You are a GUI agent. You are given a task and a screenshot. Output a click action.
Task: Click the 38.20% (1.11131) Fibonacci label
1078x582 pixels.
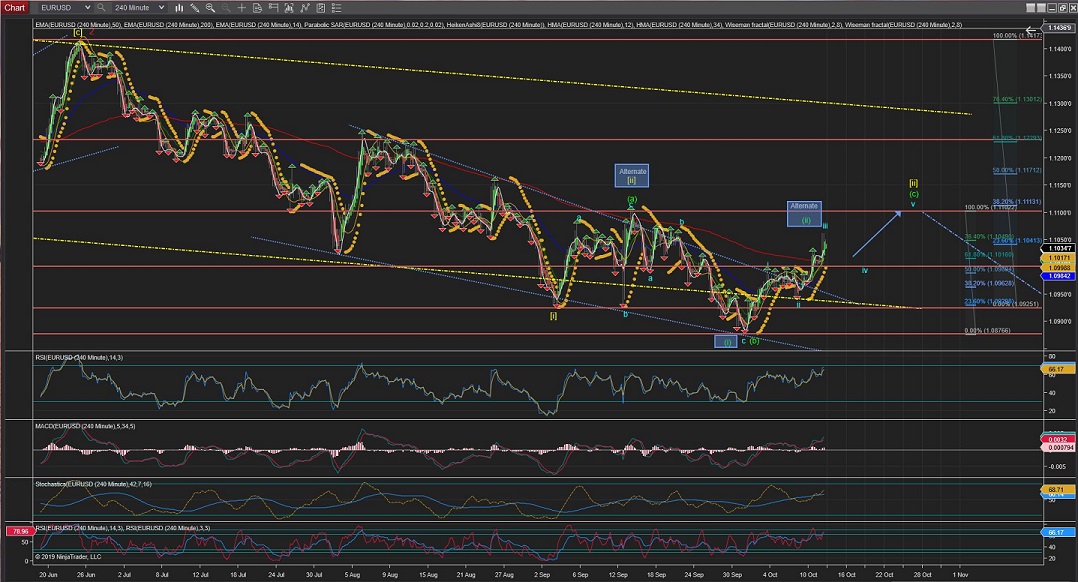[x=1017, y=202]
